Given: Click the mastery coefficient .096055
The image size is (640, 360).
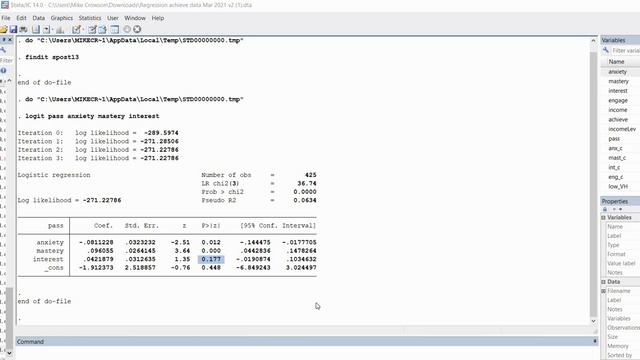Looking at the screenshot, I should pyautogui.click(x=100, y=251).
